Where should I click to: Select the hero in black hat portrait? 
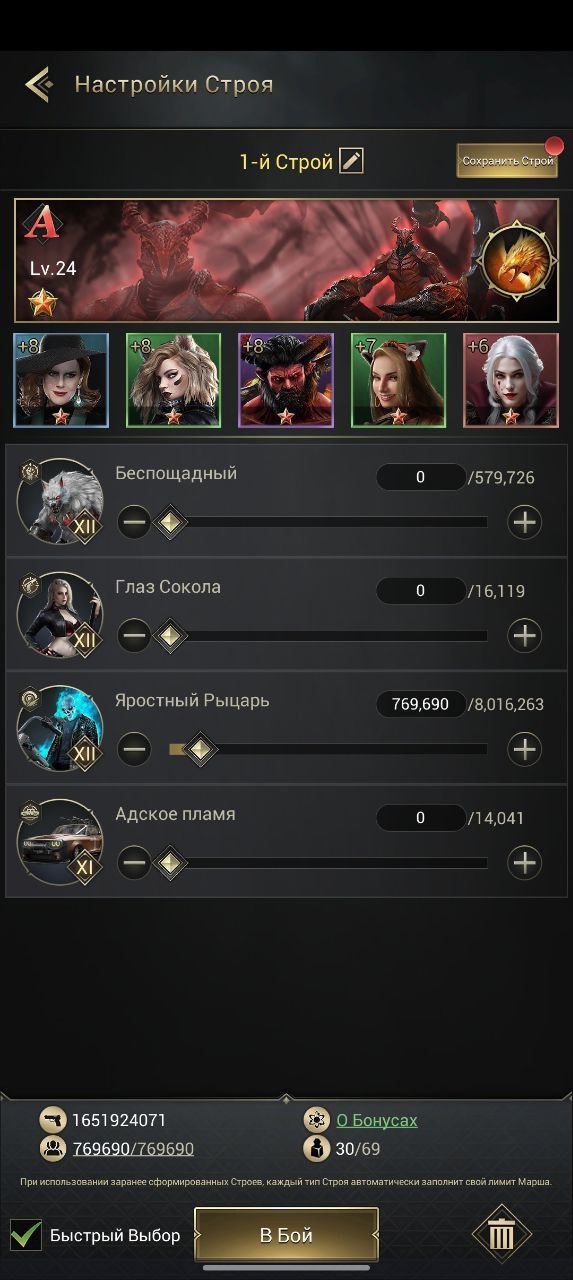pyautogui.click(x=60, y=381)
